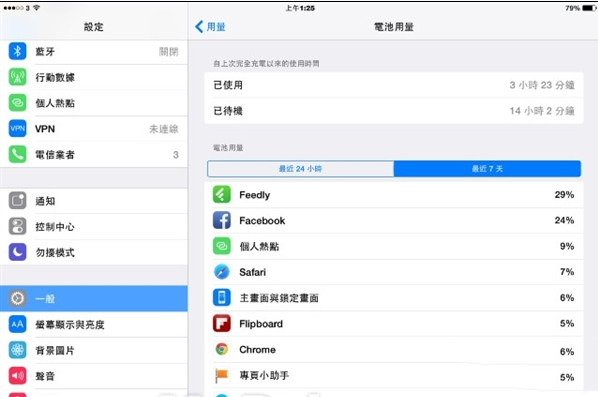This screenshot has width=598, height=397.
Task: Tap the 關閉 Bluetooth status value
Action: (x=169, y=51)
